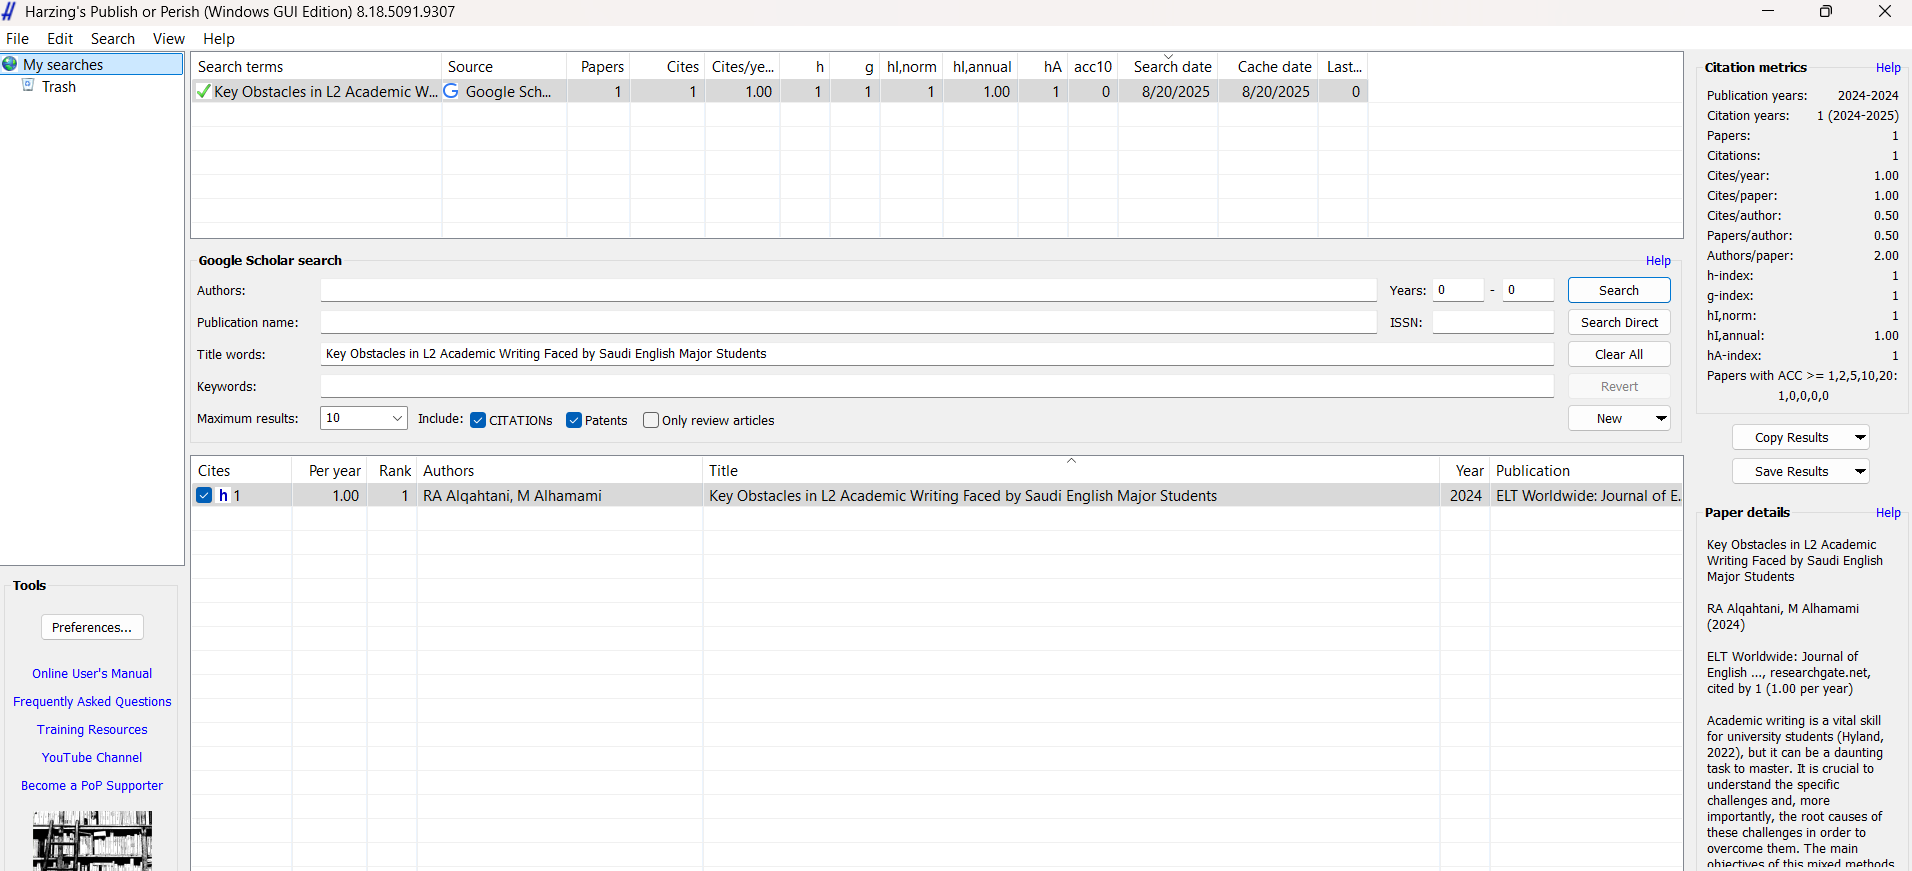Click the globe icon beside My searches
This screenshot has height=871, width=1912.
pyautogui.click(x=10, y=64)
